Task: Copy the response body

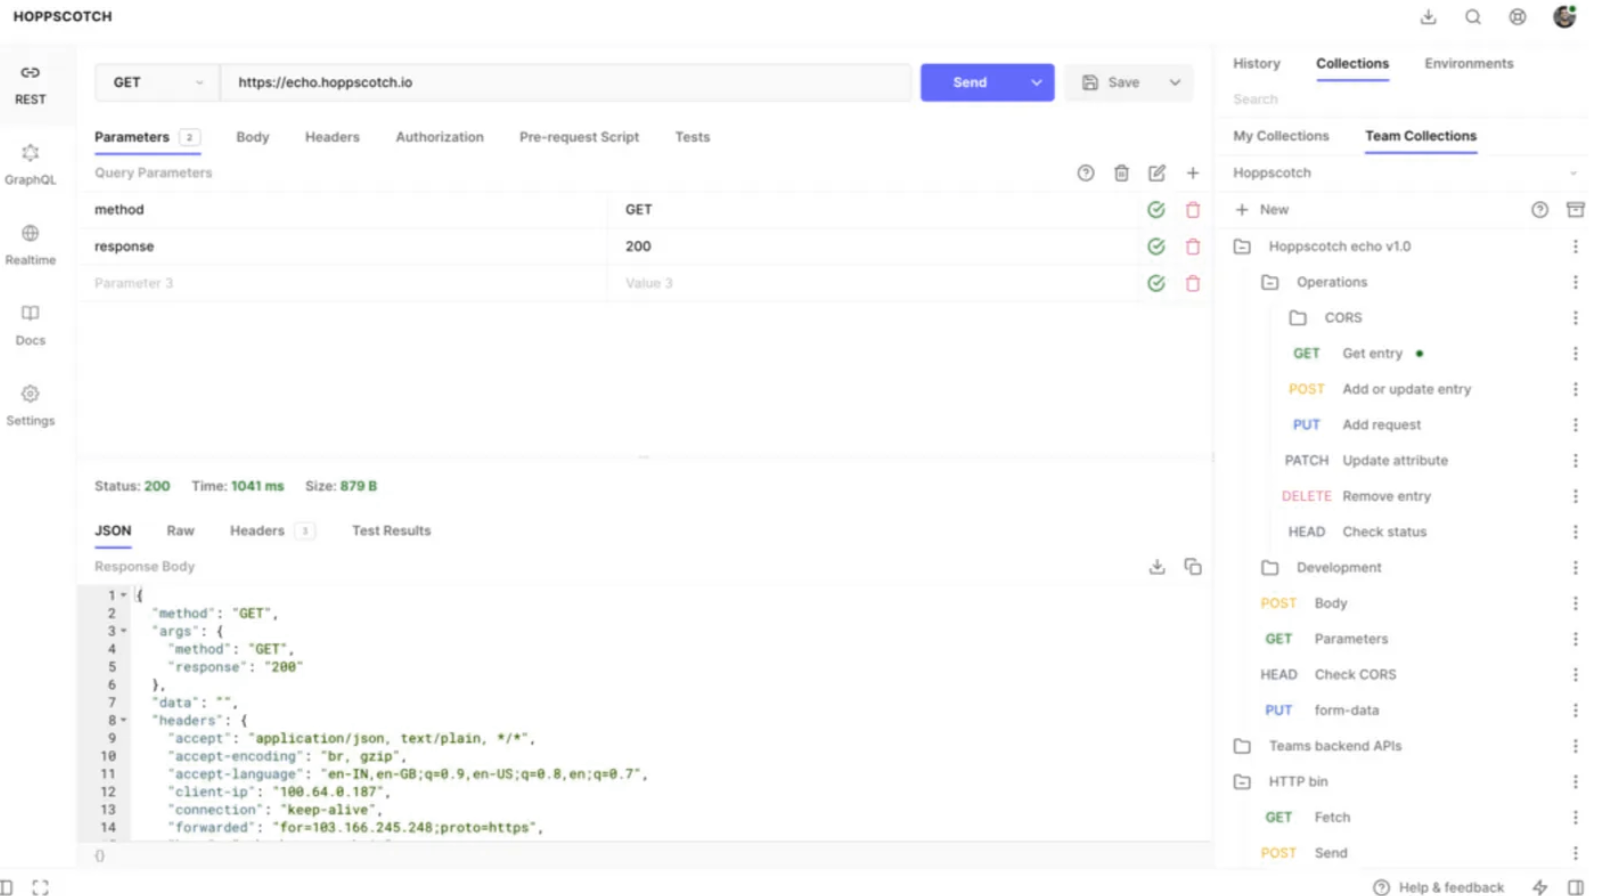Action: click(1193, 567)
